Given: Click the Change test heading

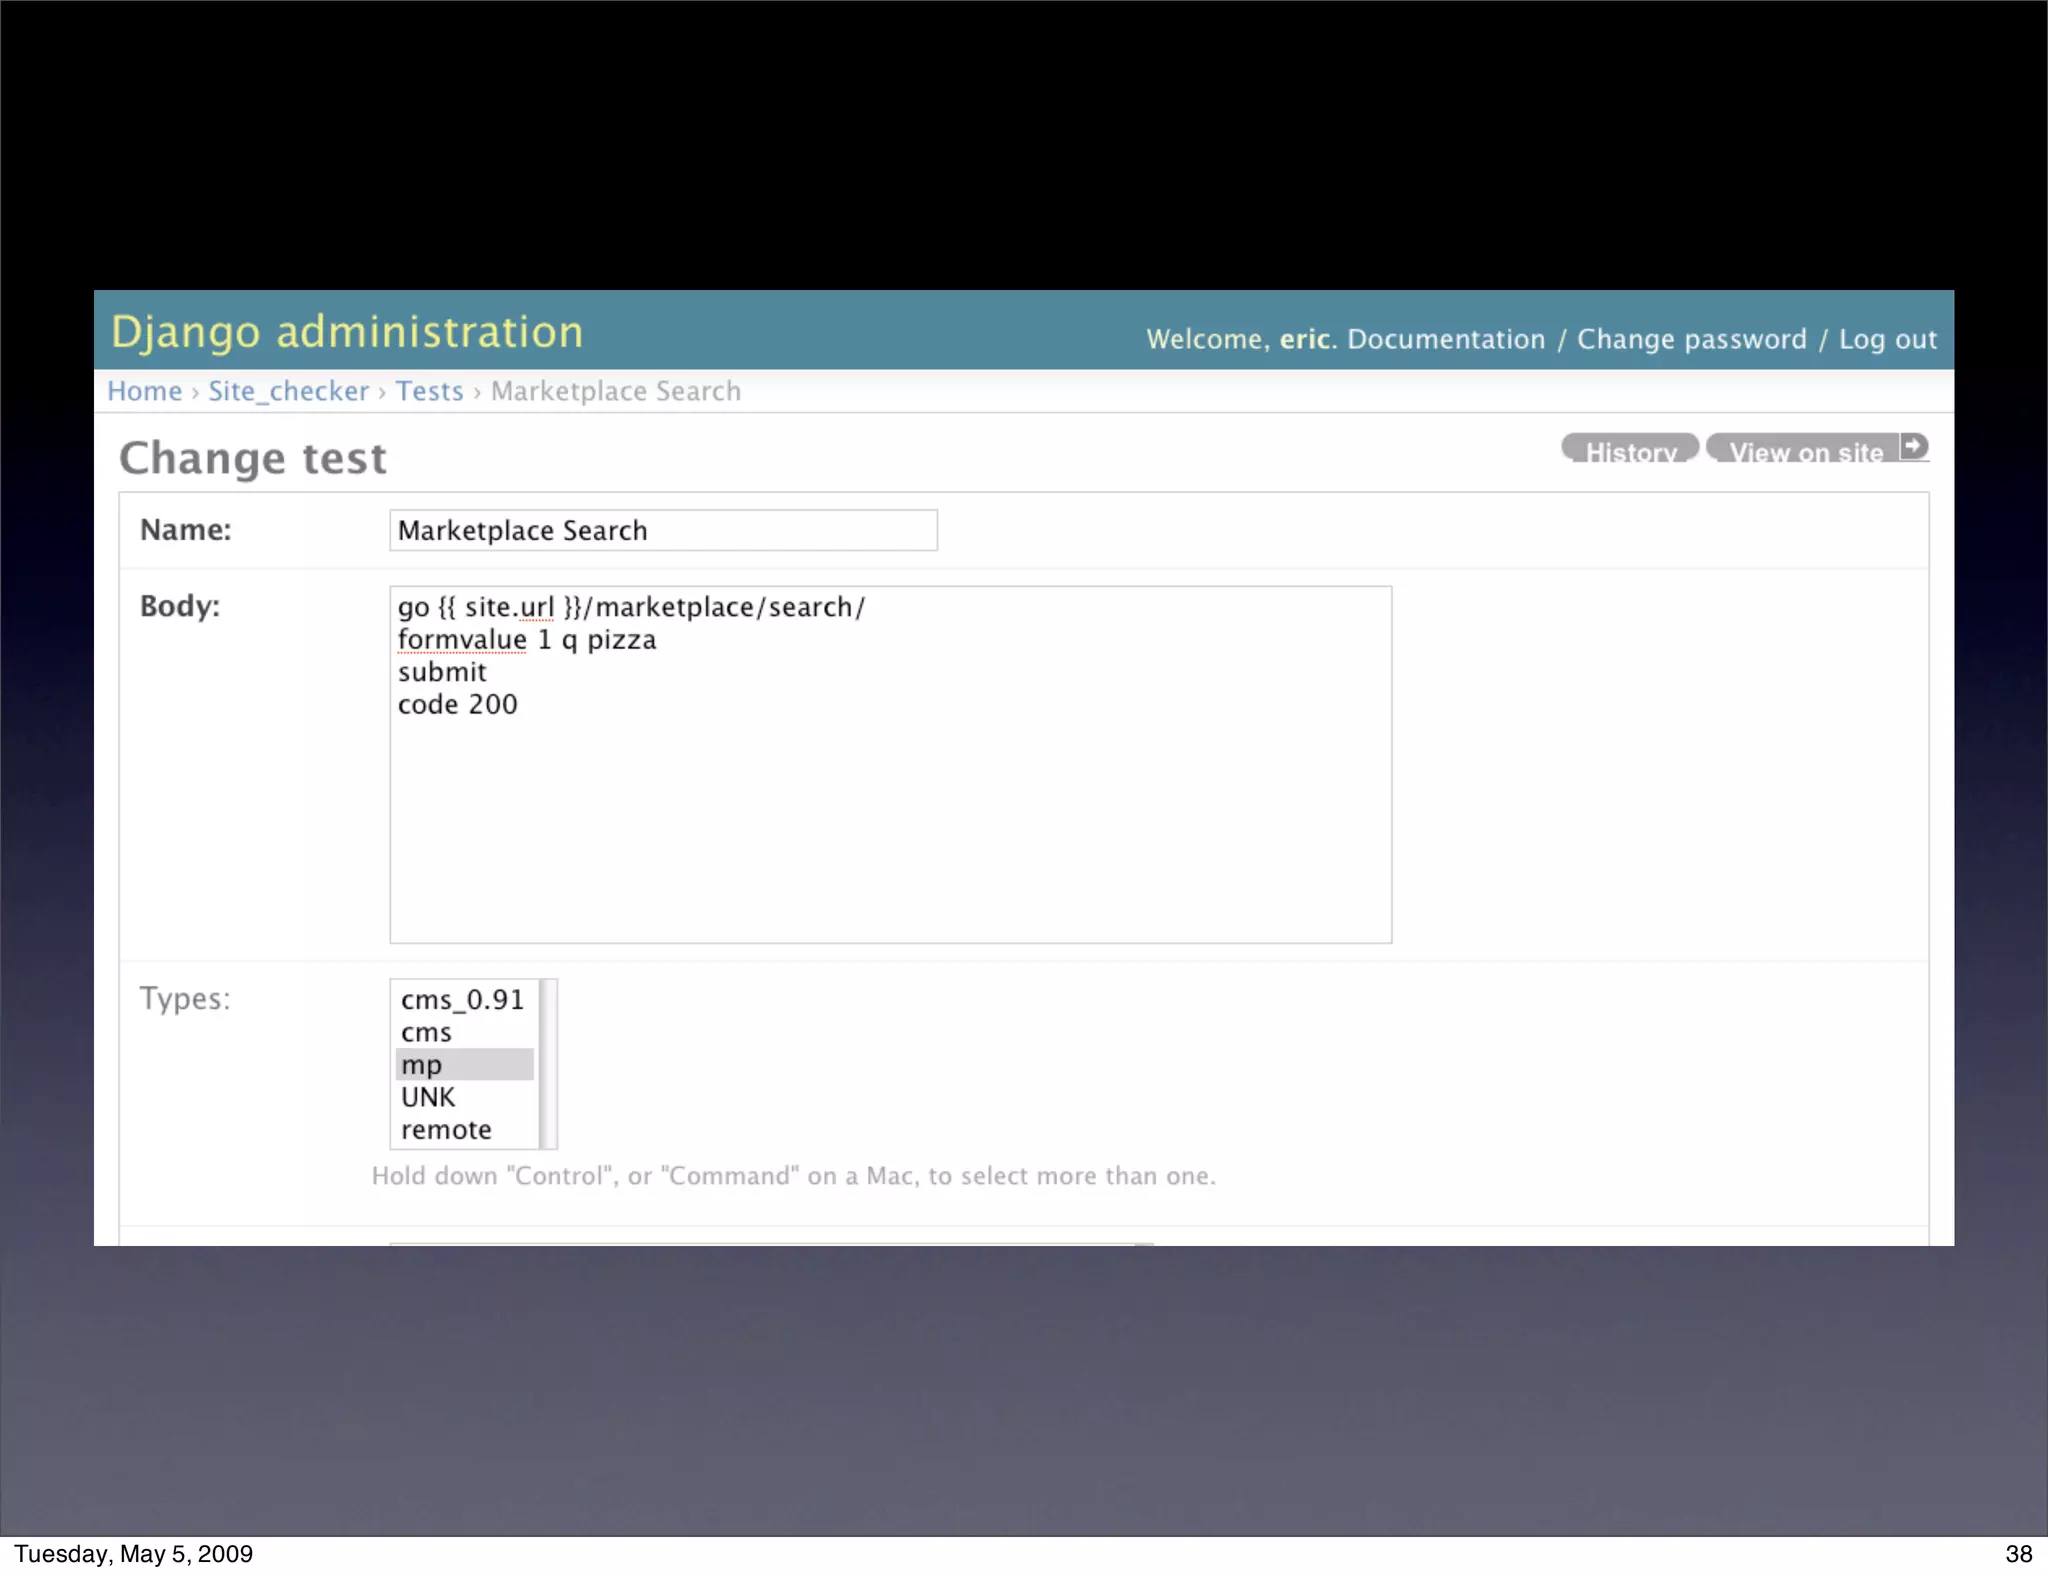Looking at the screenshot, I should pos(253,458).
